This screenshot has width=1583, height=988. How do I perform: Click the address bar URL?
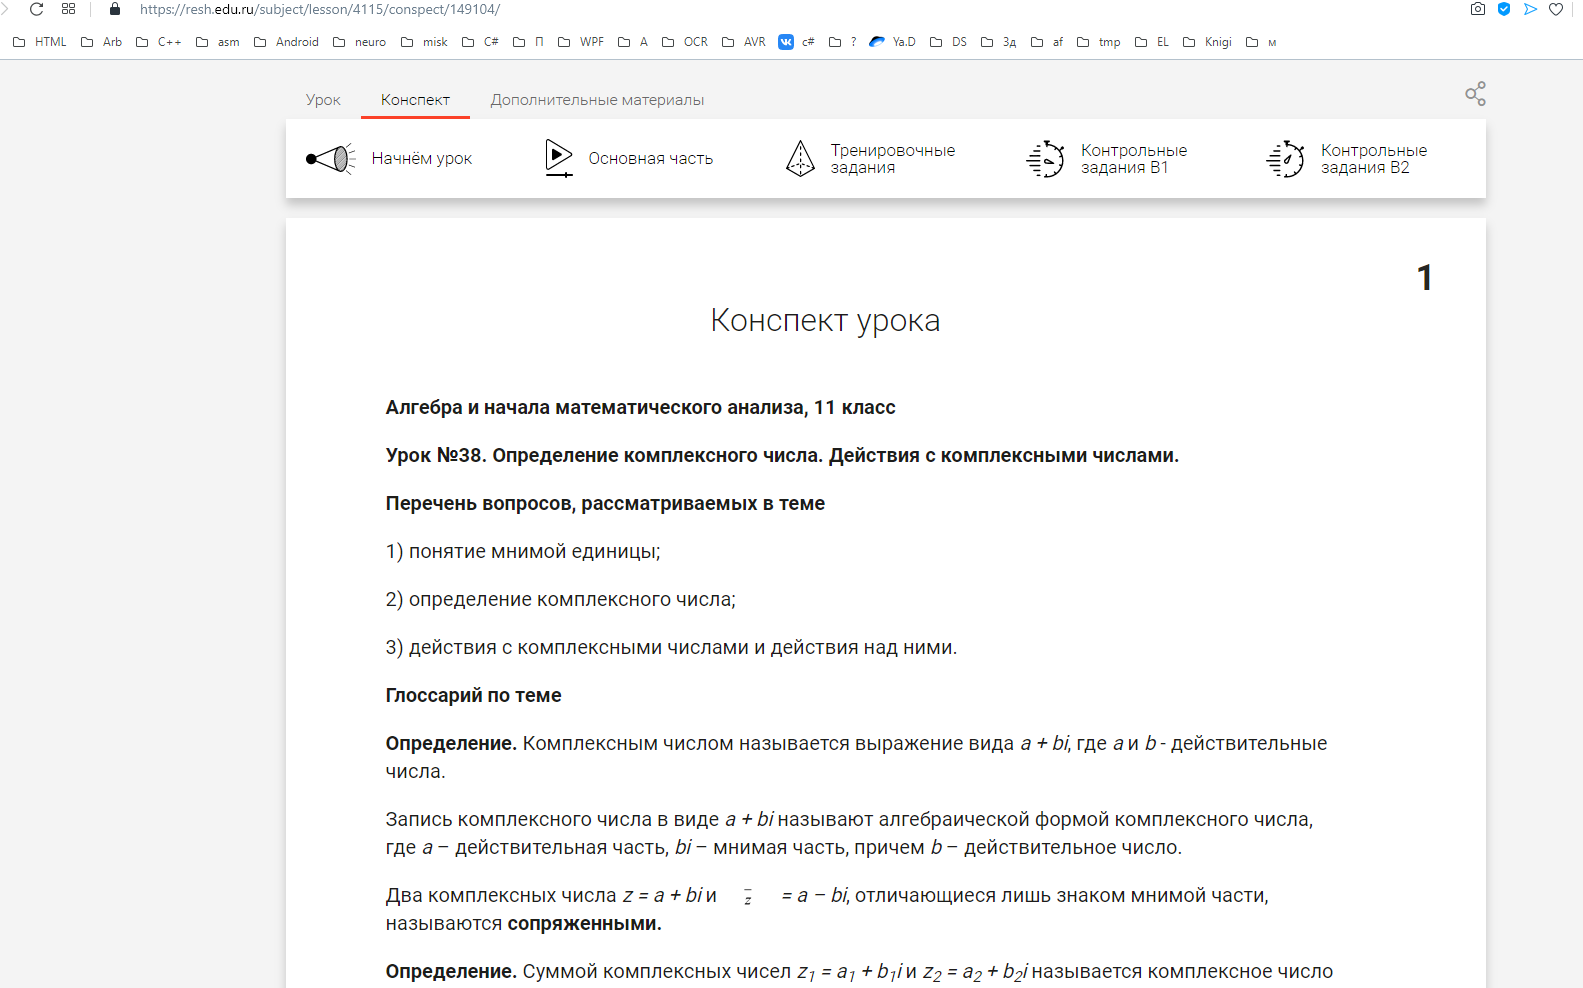(319, 9)
